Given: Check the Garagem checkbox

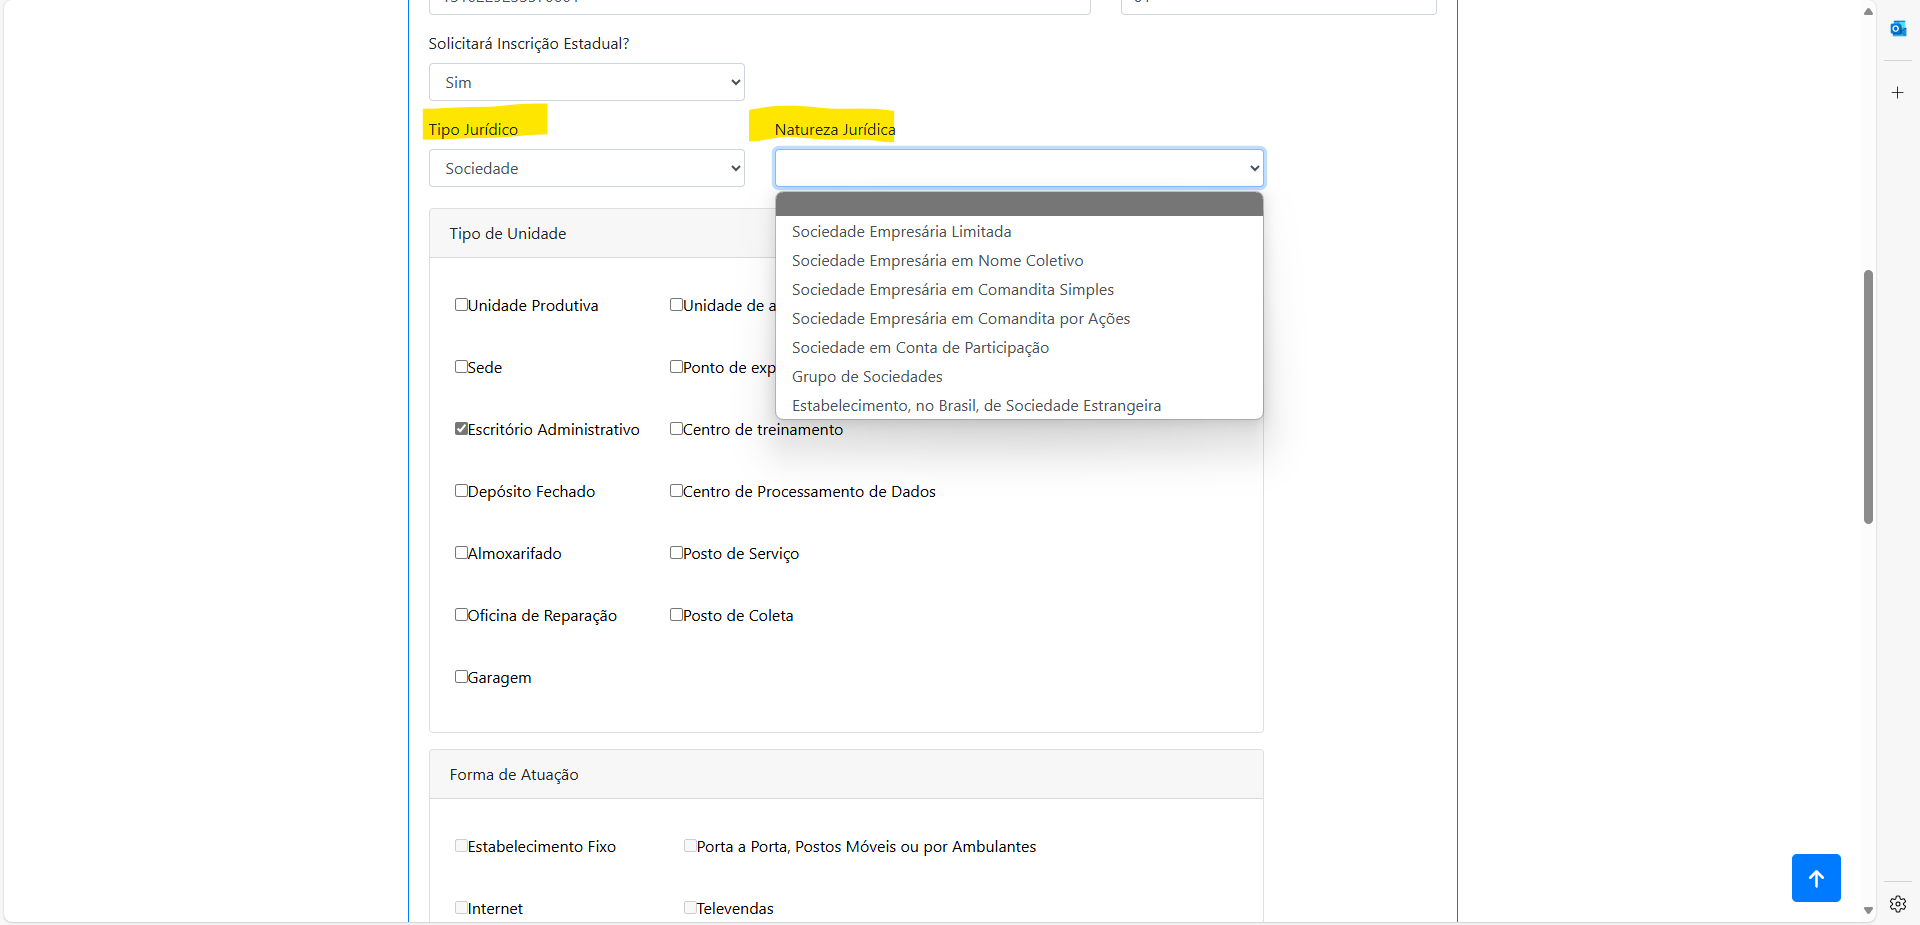Looking at the screenshot, I should coord(461,677).
